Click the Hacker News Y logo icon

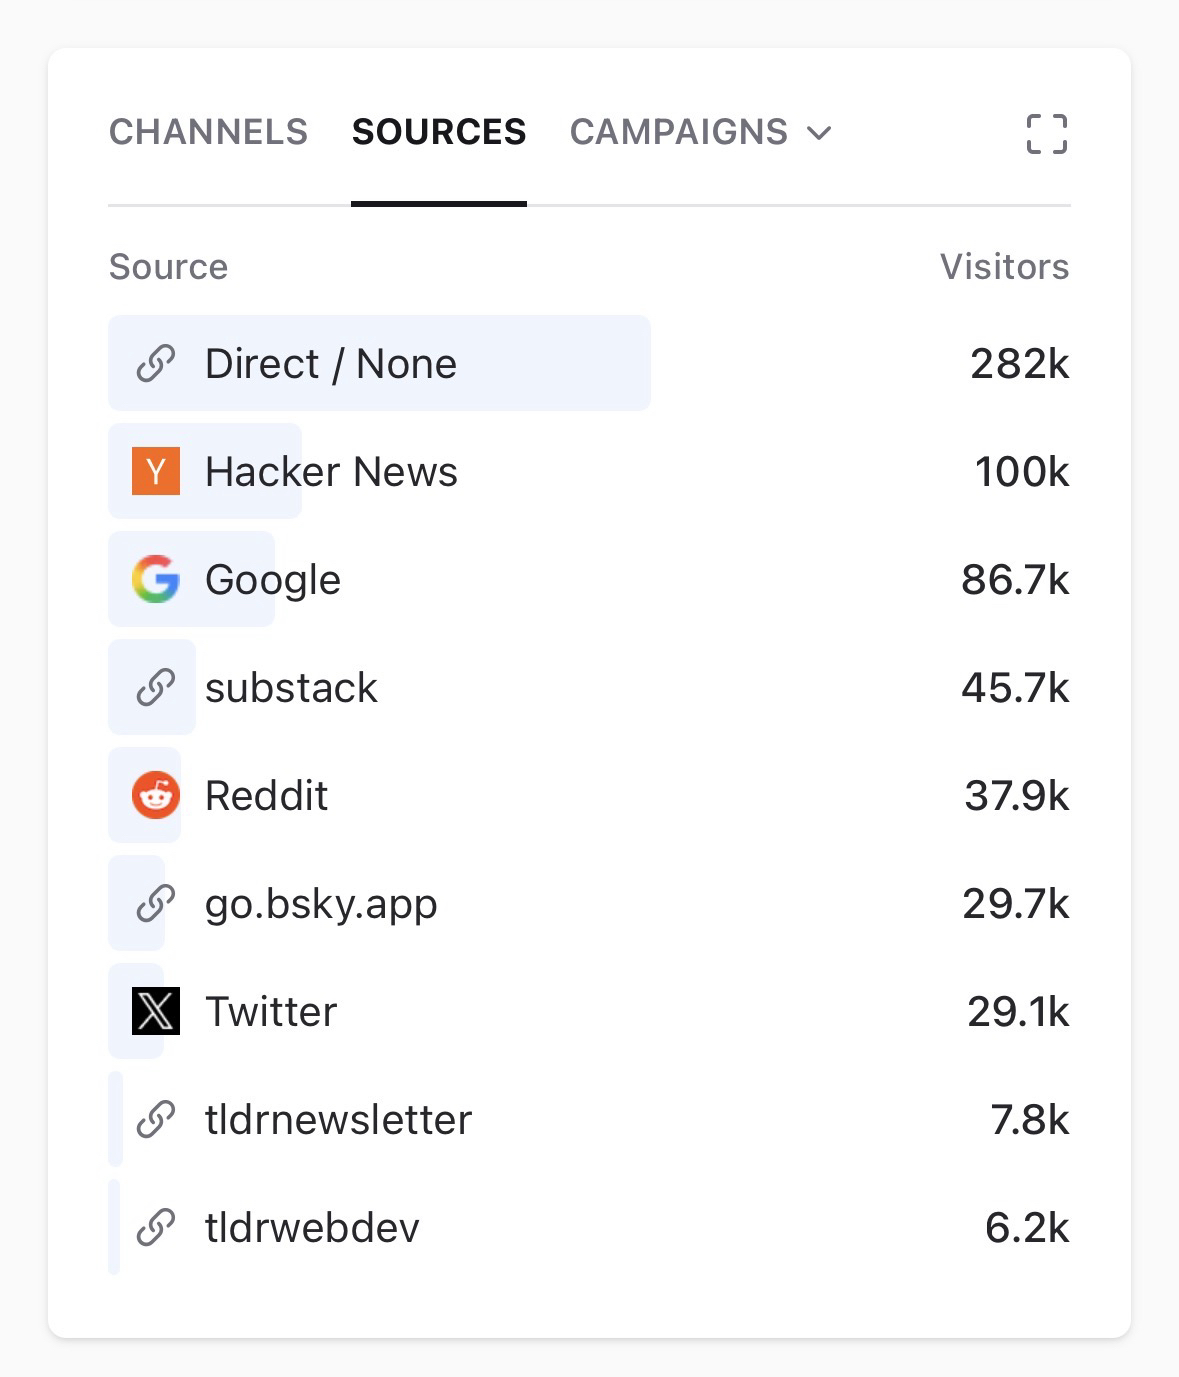pos(156,471)
